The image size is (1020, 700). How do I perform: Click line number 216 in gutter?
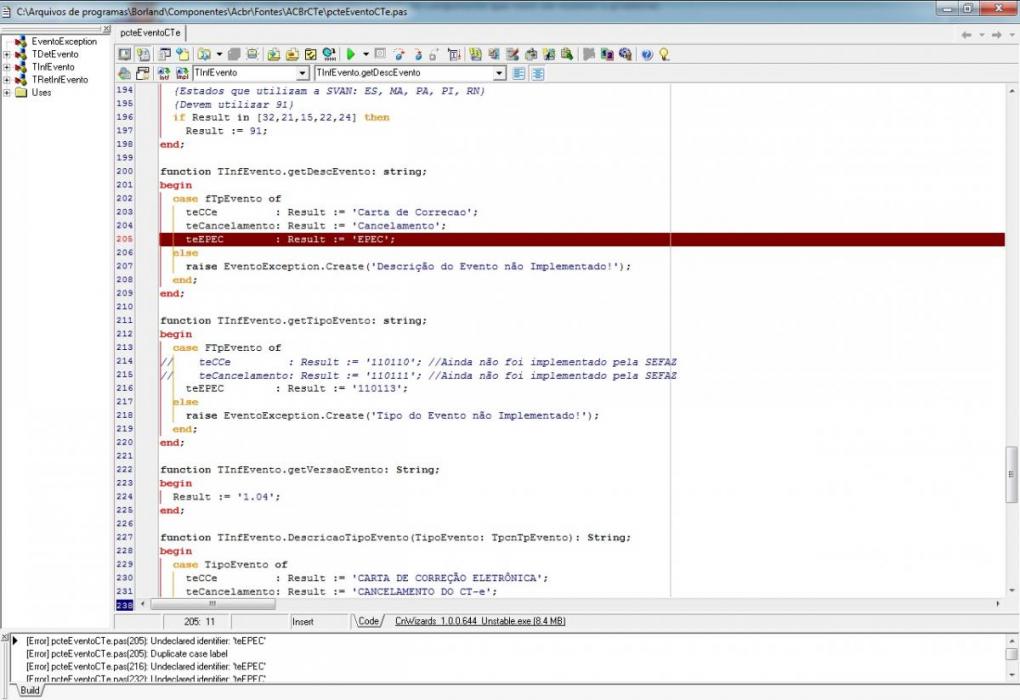click(124, 388)
